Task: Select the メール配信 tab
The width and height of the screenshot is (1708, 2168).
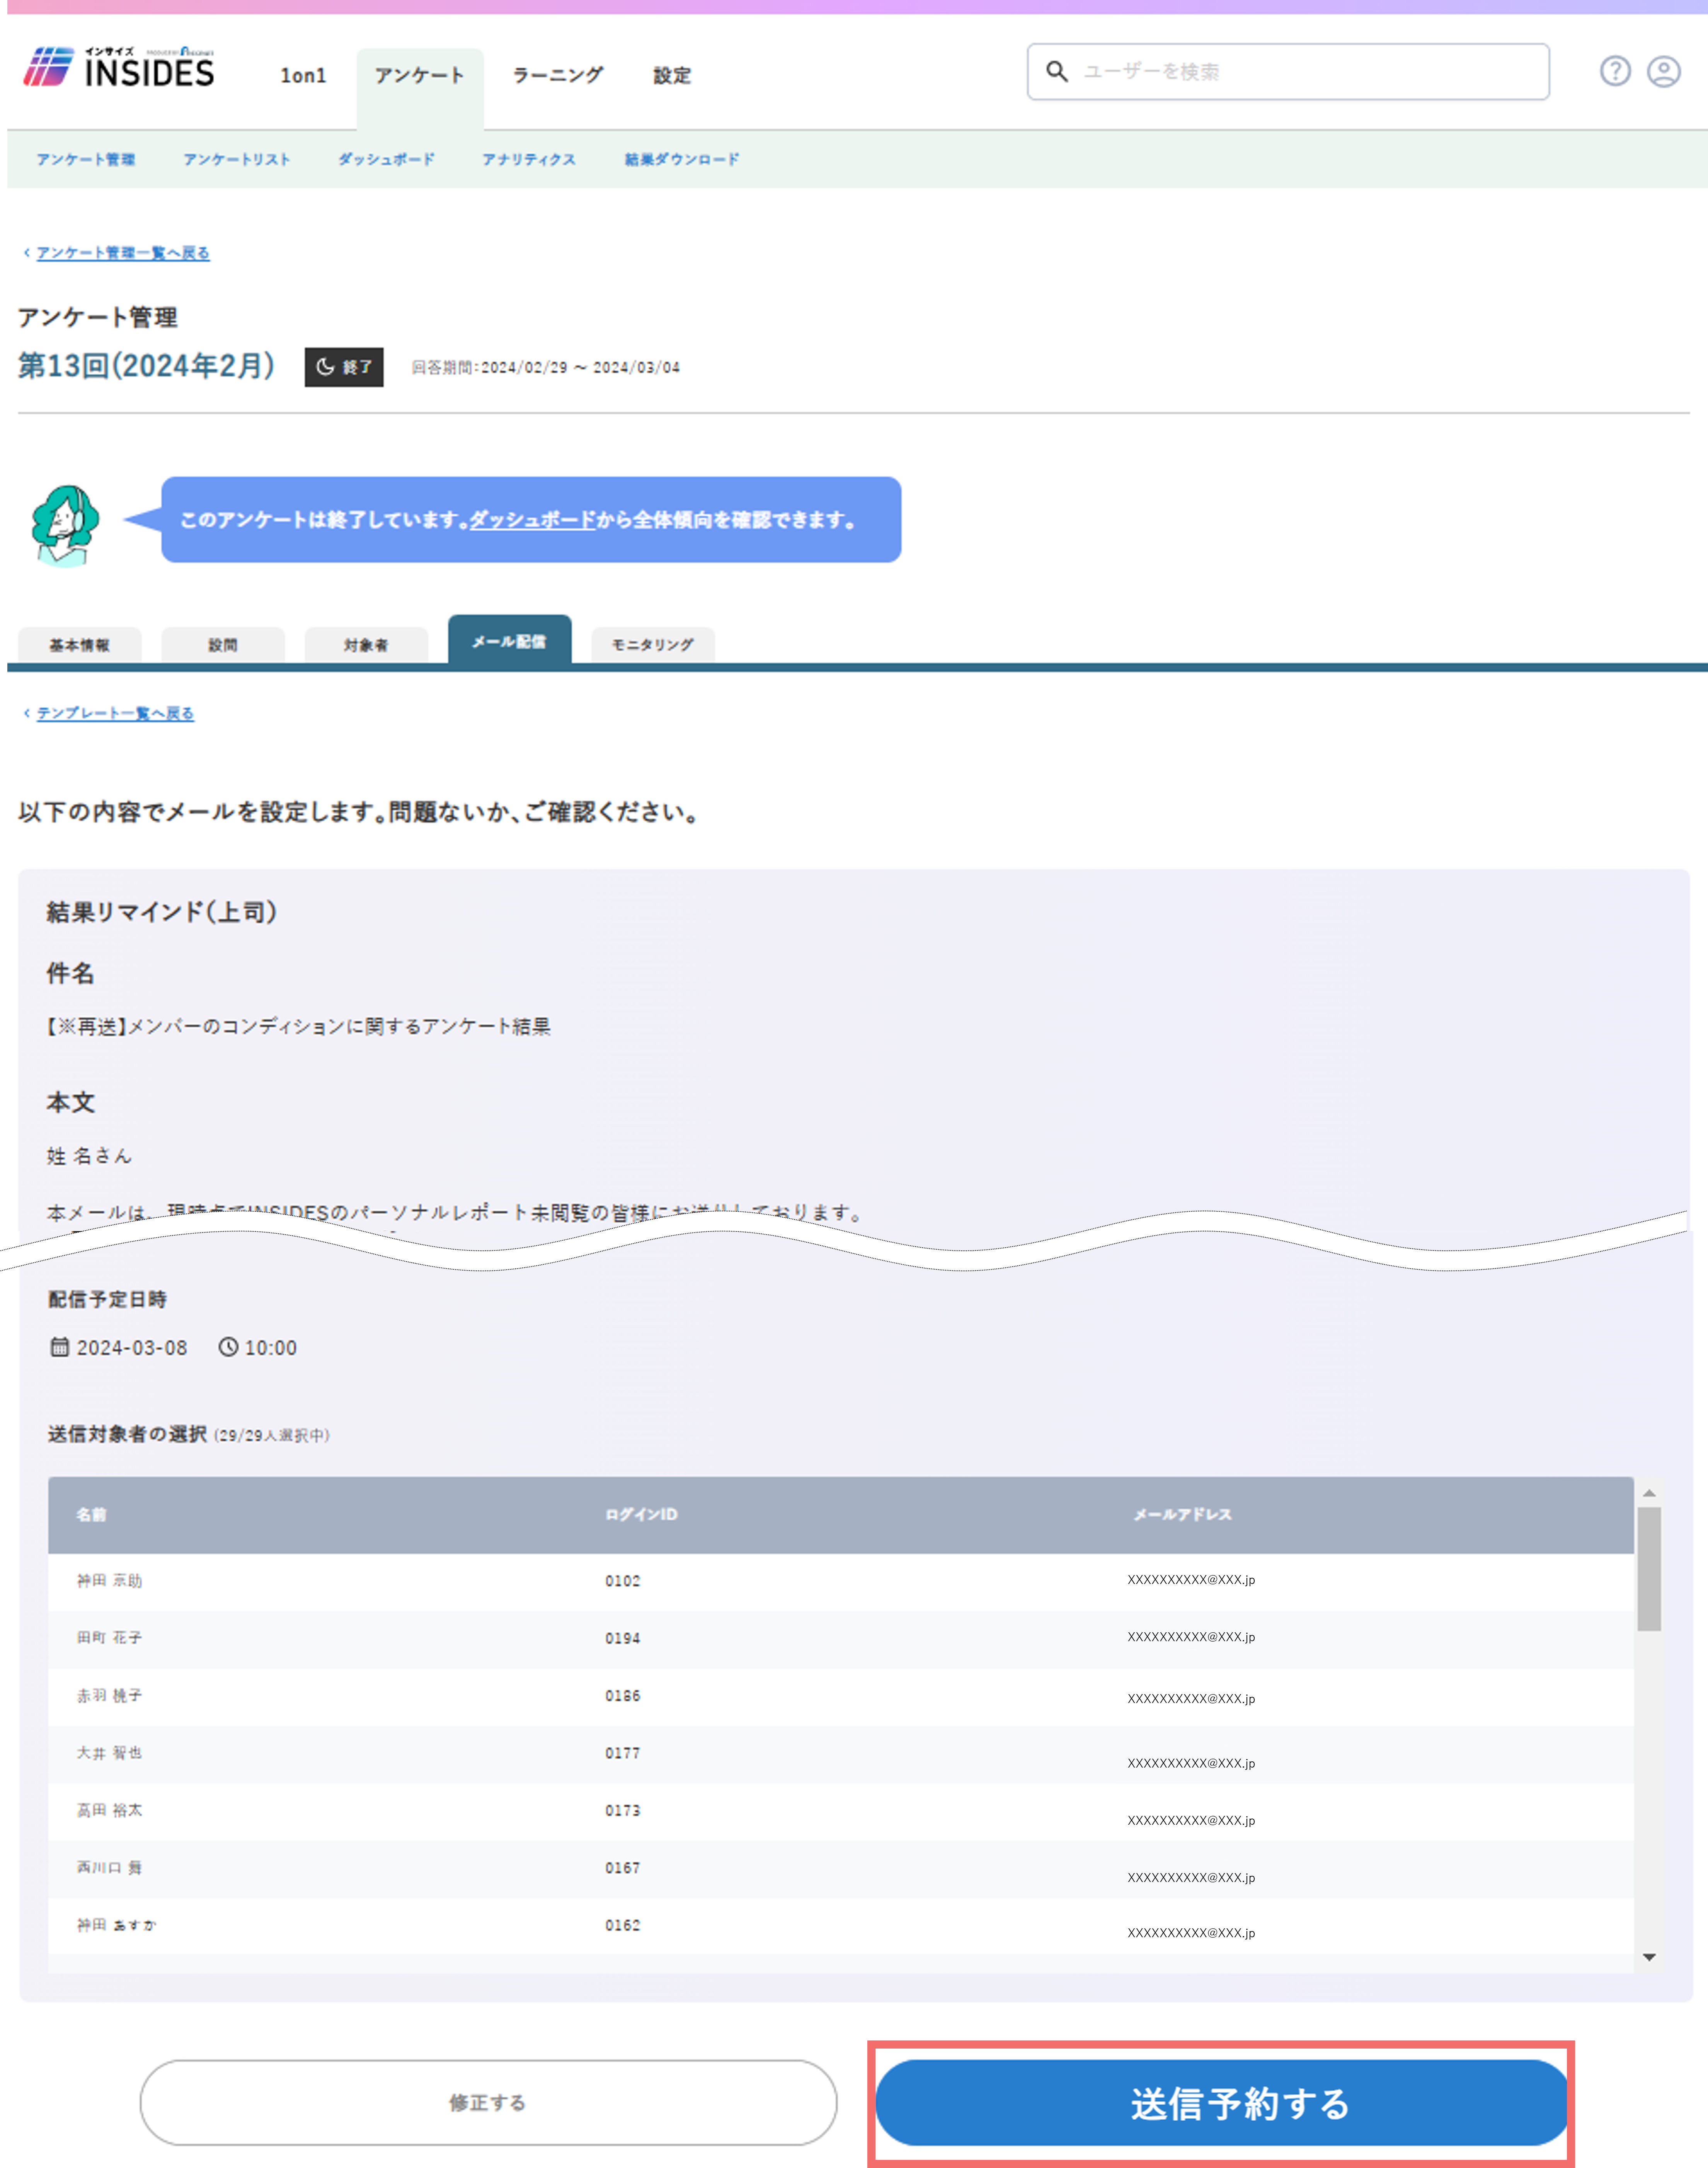Action: point(510,640)
